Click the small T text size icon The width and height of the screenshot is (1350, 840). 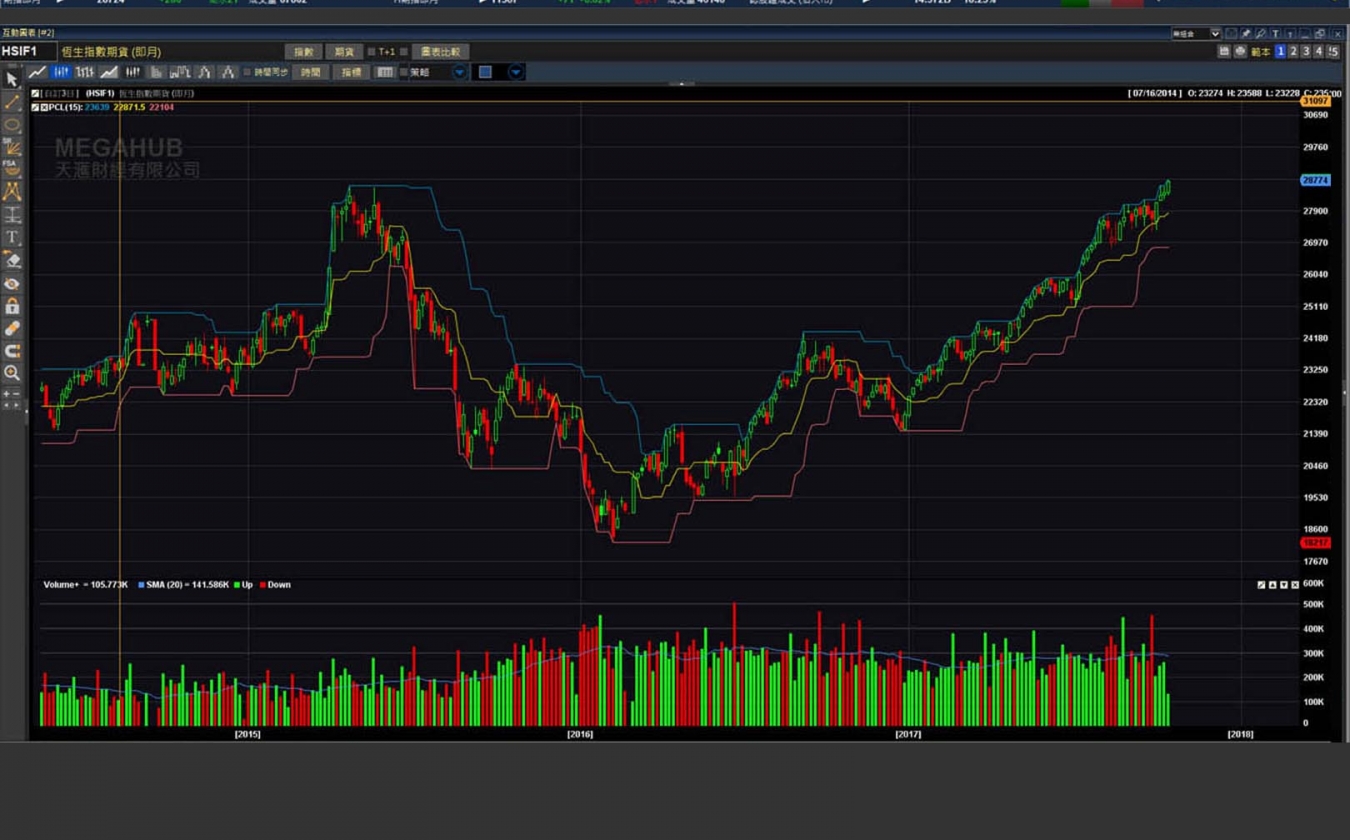pos(1290,34)
